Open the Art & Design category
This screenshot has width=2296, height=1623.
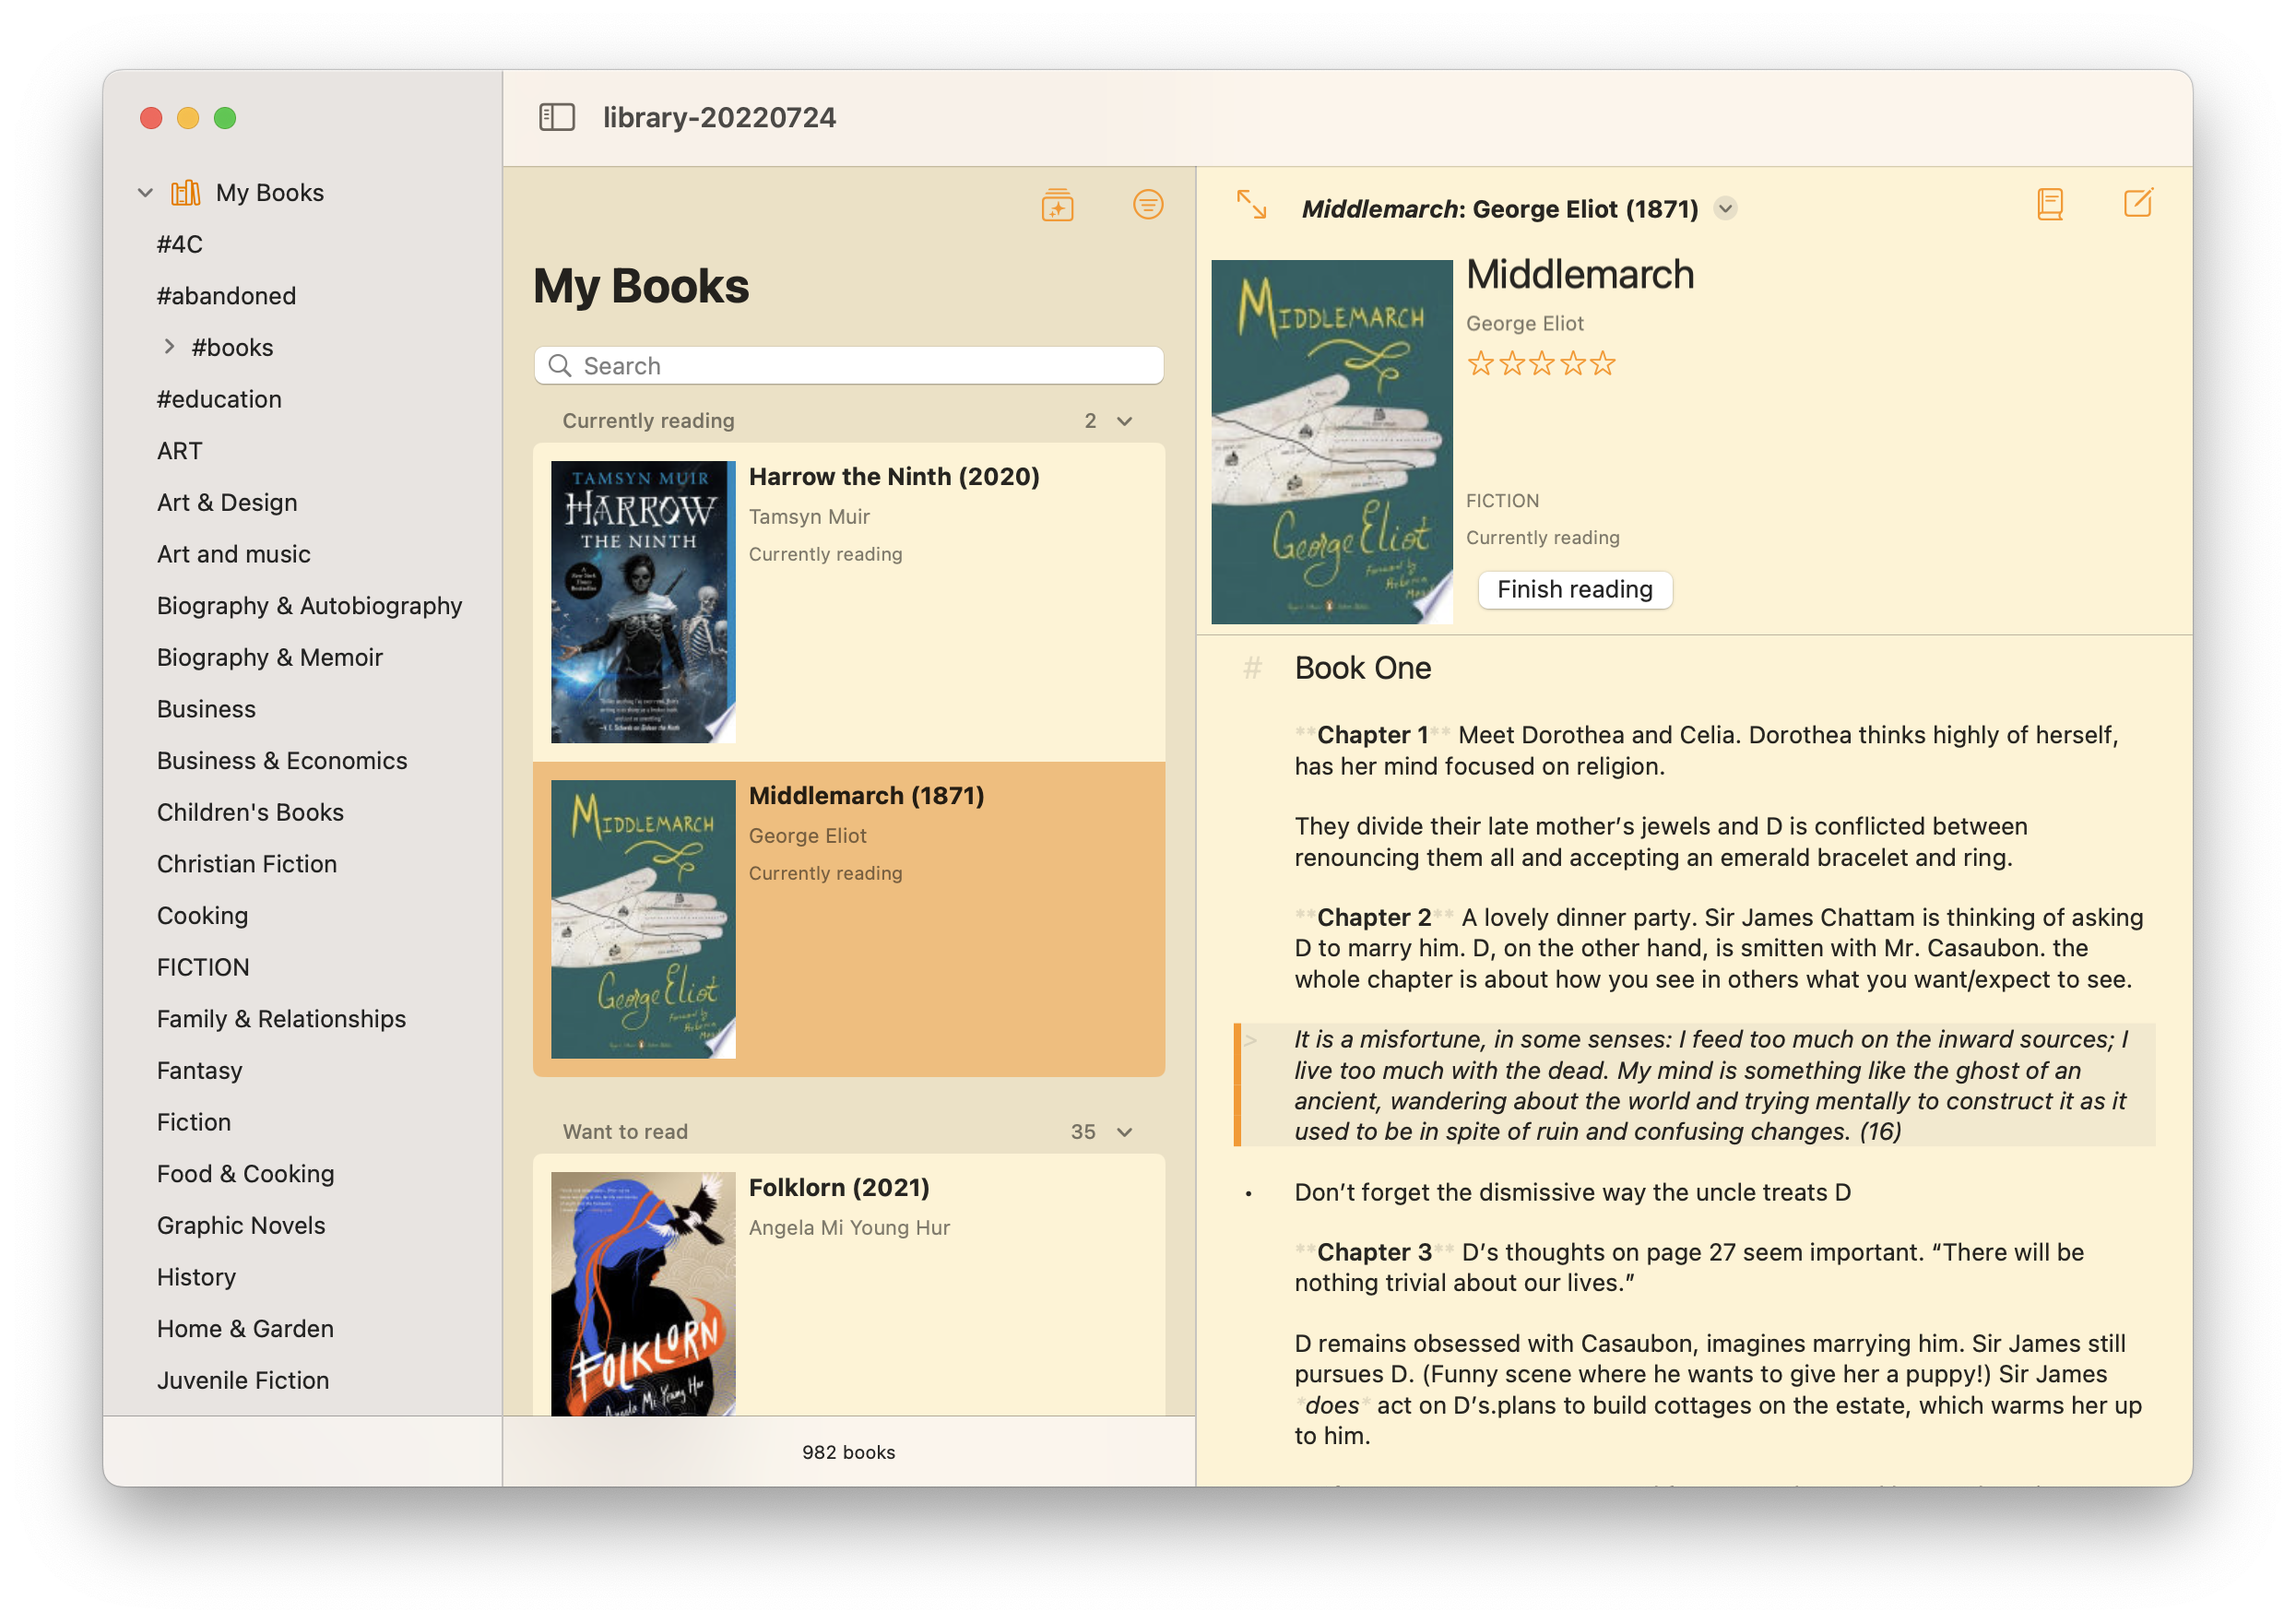pos(227,502)
